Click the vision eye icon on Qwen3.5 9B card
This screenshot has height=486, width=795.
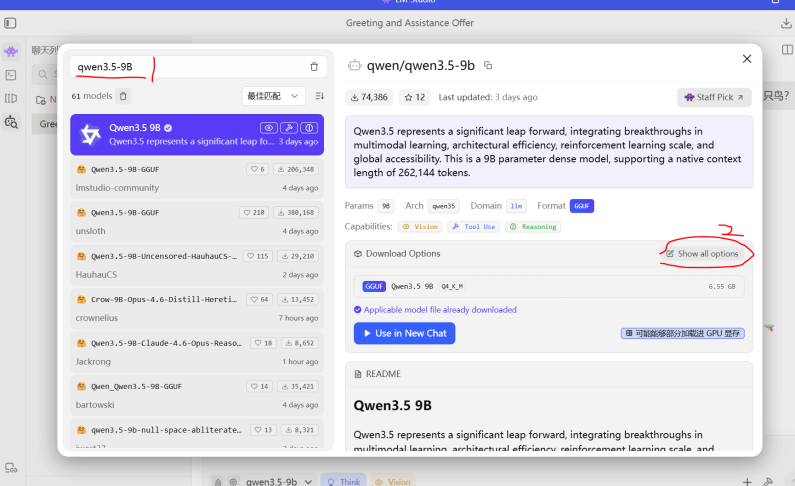[269, 128]
